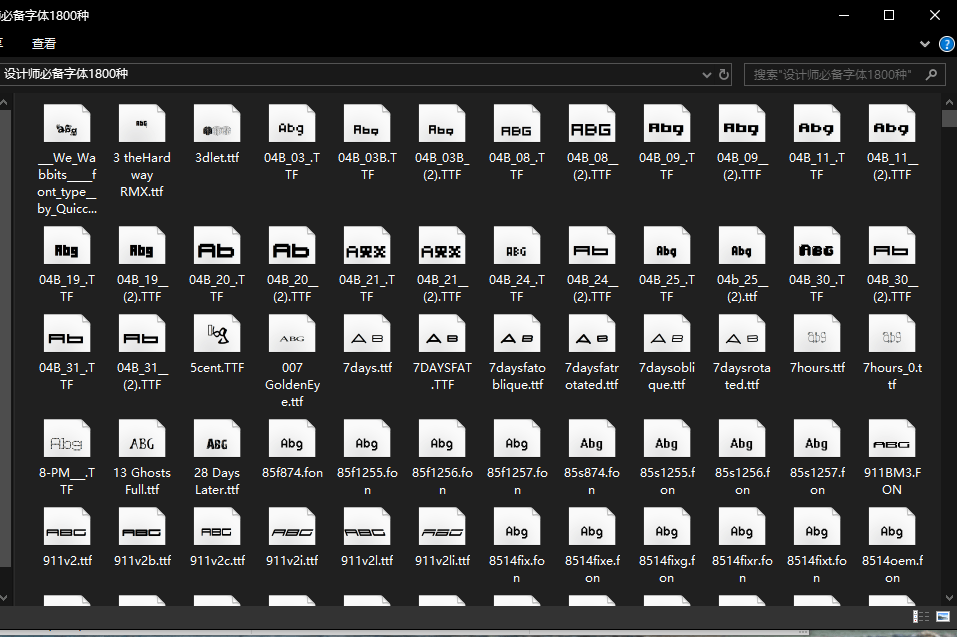
Task: Click the file list scrollbar up arrow
Action: coord(949,103)
